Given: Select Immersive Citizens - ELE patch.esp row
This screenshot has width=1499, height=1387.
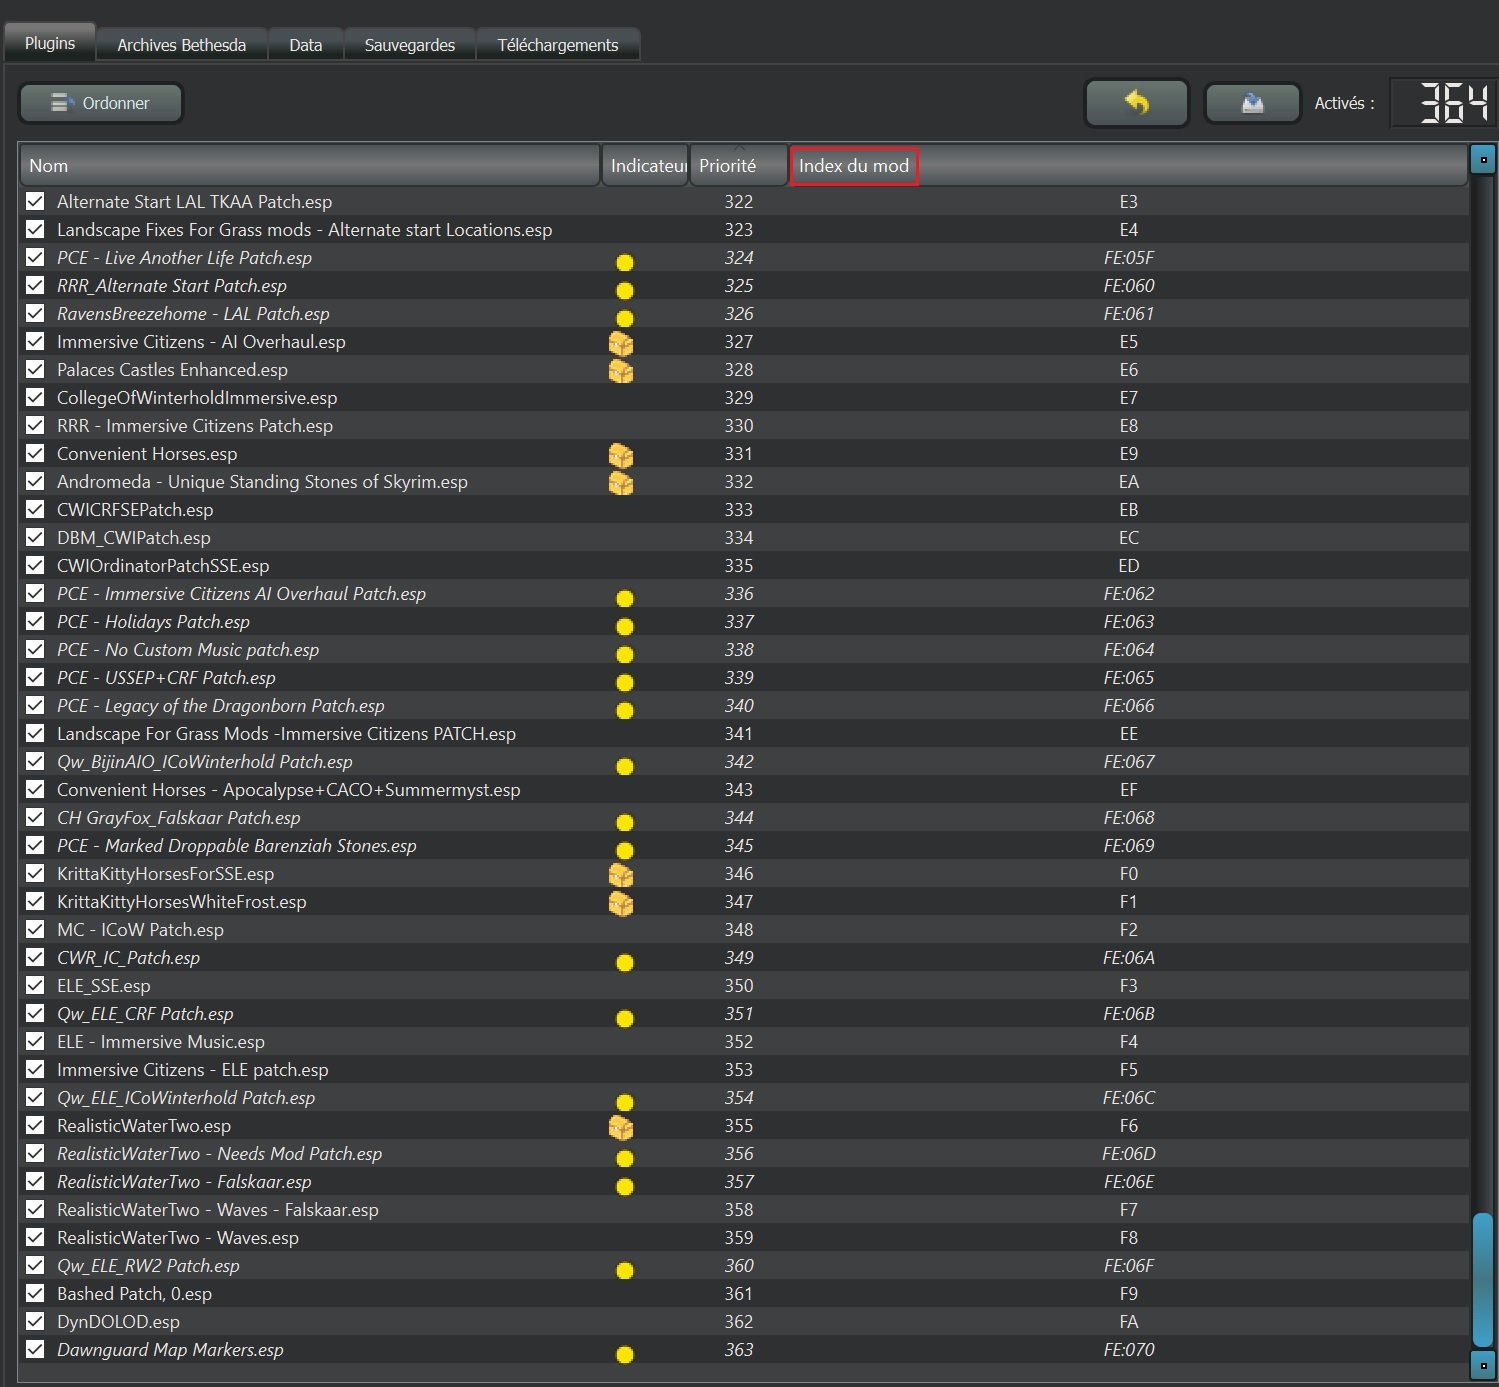Looking at the screenshot, I should (744, 1069).
